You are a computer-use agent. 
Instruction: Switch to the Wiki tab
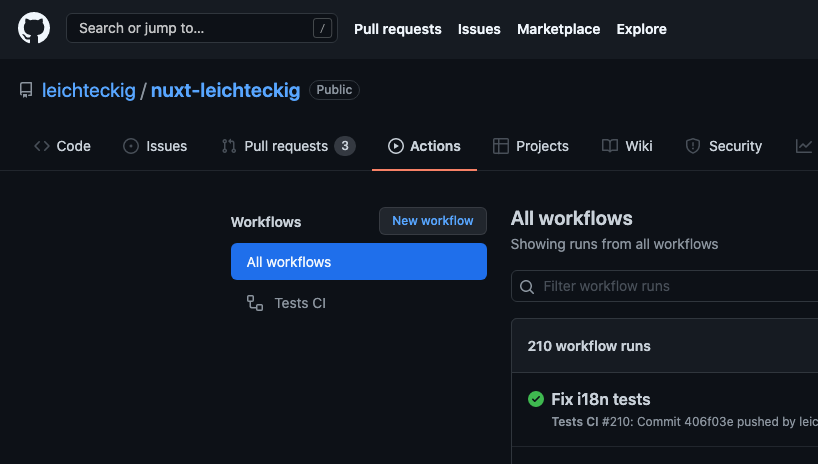[627, 146]
